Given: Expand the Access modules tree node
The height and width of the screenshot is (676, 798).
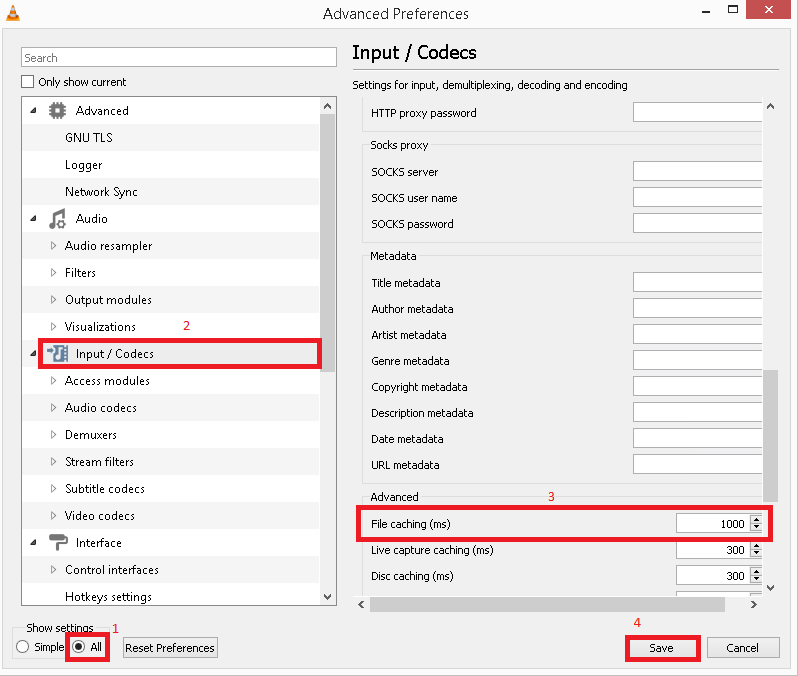Looking at the screenshot, I should (x=54, y=381).
